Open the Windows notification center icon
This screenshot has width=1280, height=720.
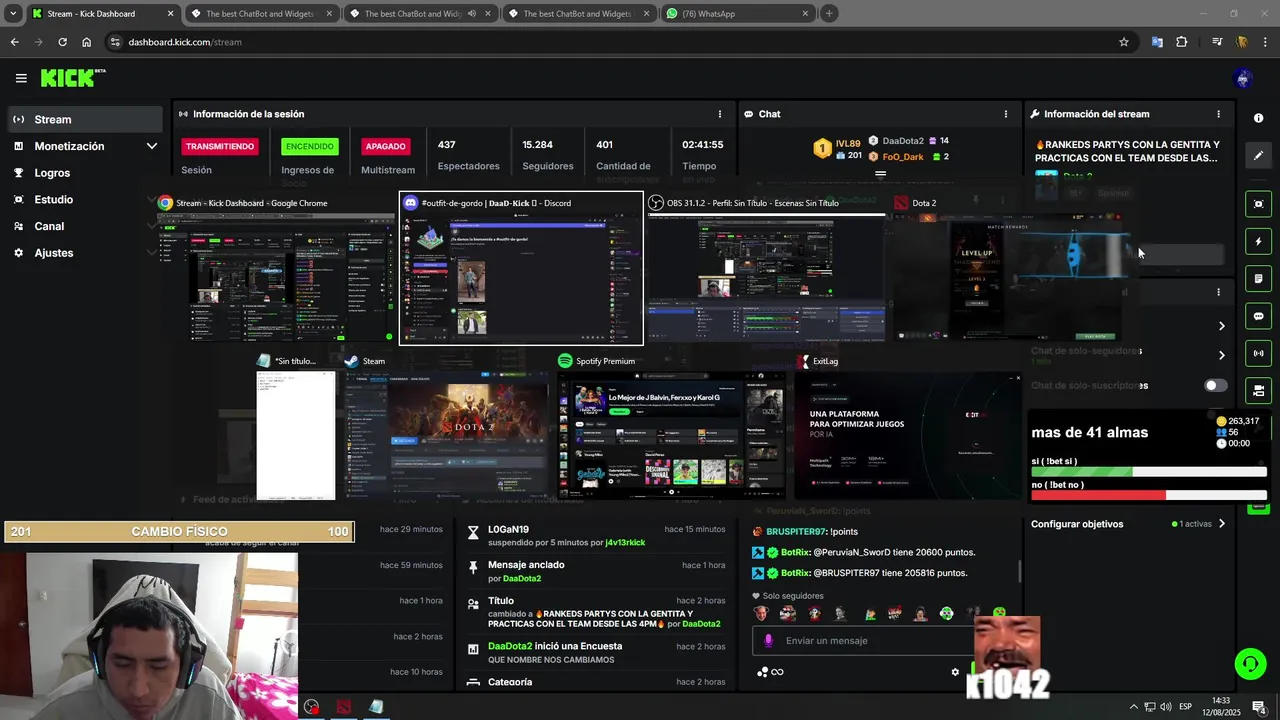click(x=1259, y=707)
